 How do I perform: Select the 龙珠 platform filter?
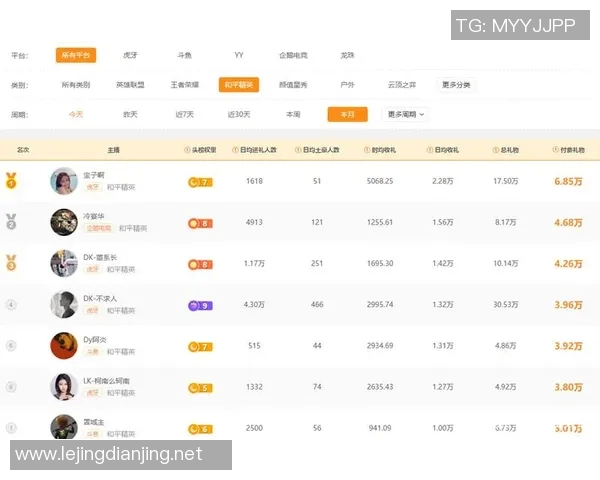click(x=347, y=55)
